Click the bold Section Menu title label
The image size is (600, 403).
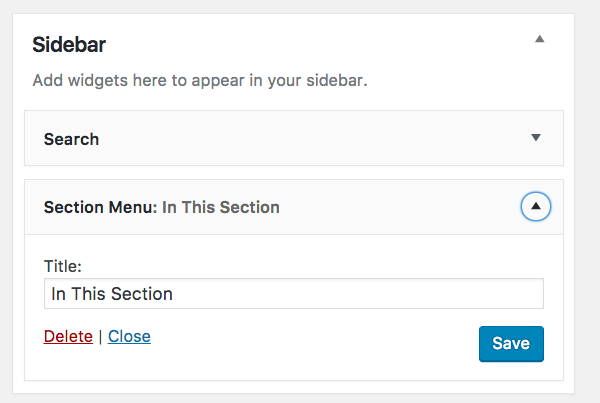pos(100,208)
